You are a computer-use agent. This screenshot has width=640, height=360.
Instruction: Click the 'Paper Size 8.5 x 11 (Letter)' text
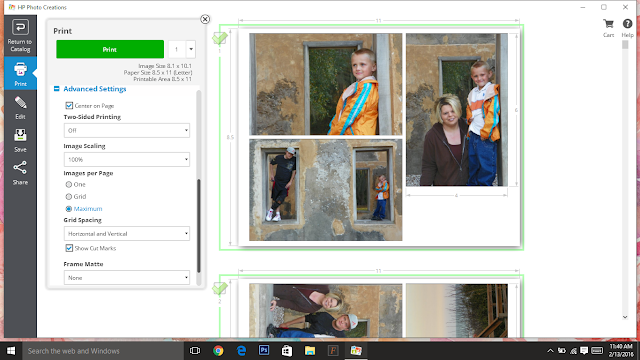coord(158,72)
